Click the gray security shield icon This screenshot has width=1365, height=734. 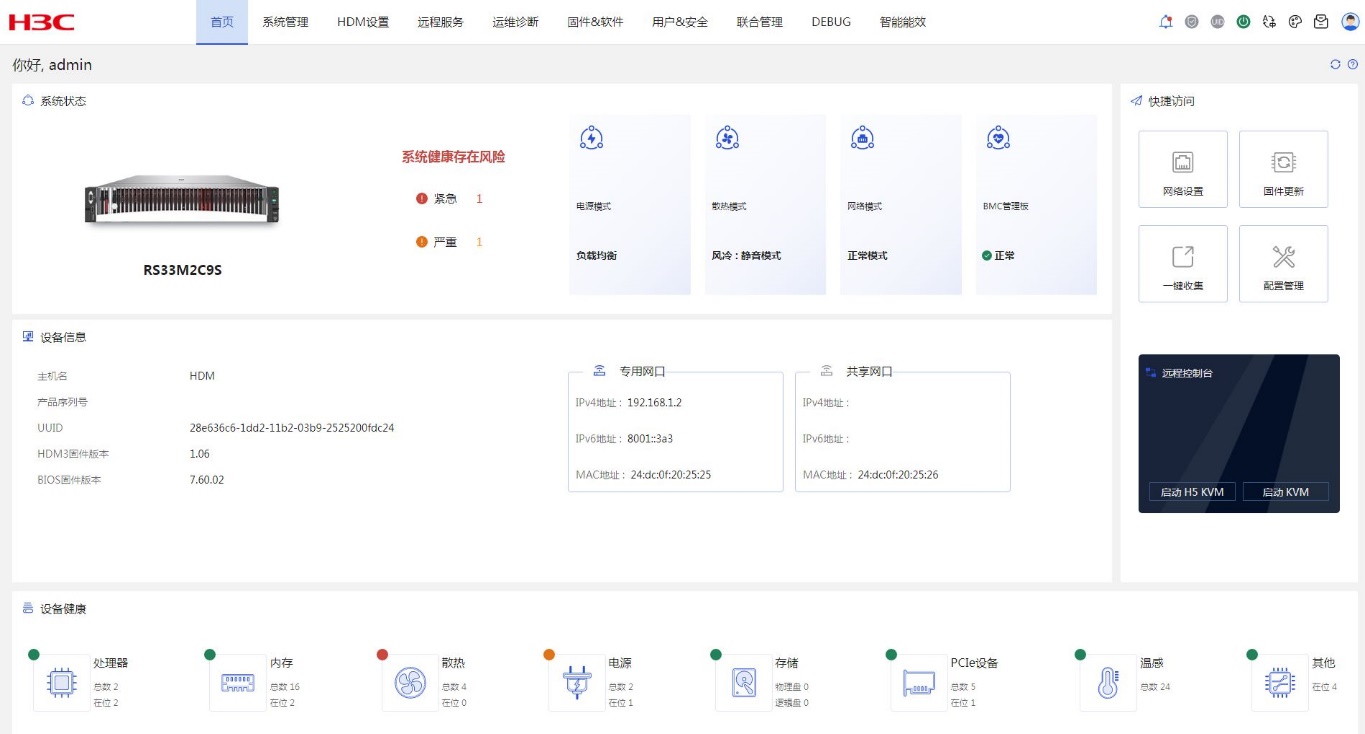(1191, 21)
